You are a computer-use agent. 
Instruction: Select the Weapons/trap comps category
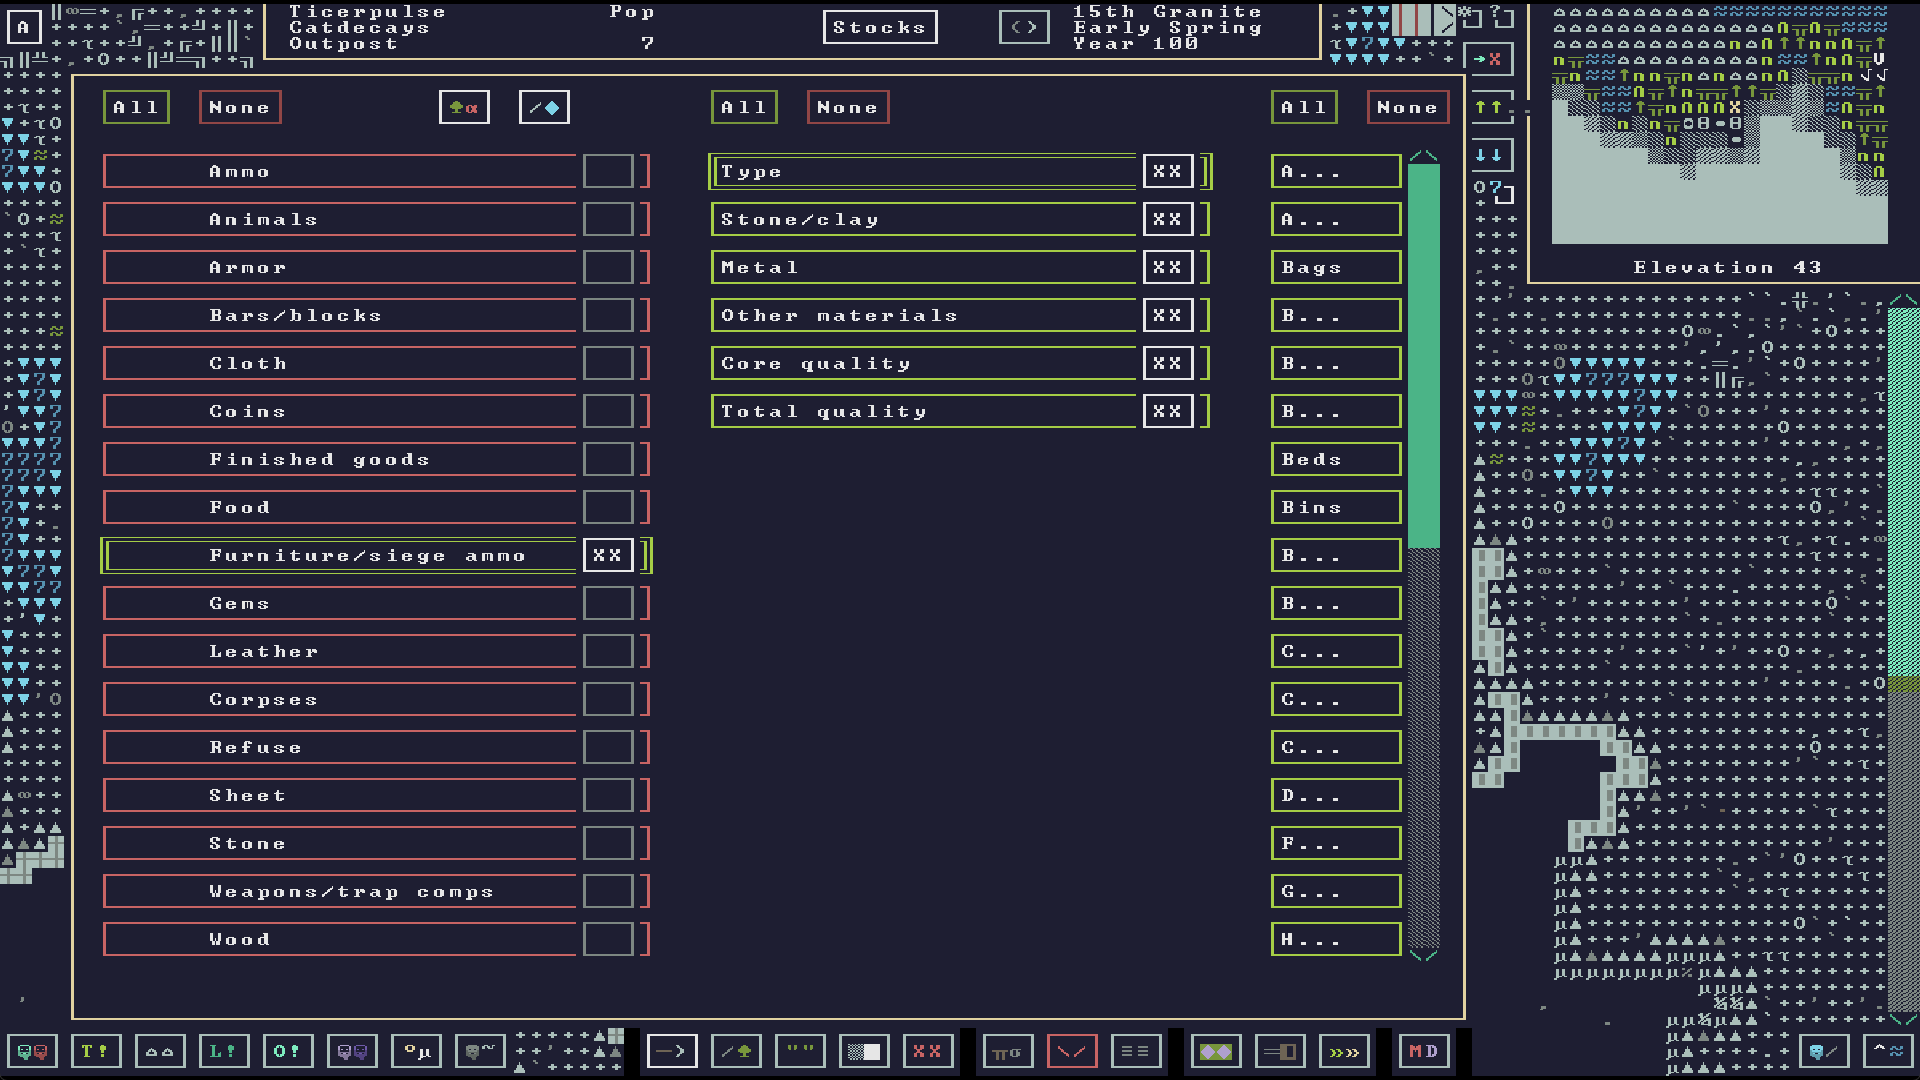tap(340, 891)
